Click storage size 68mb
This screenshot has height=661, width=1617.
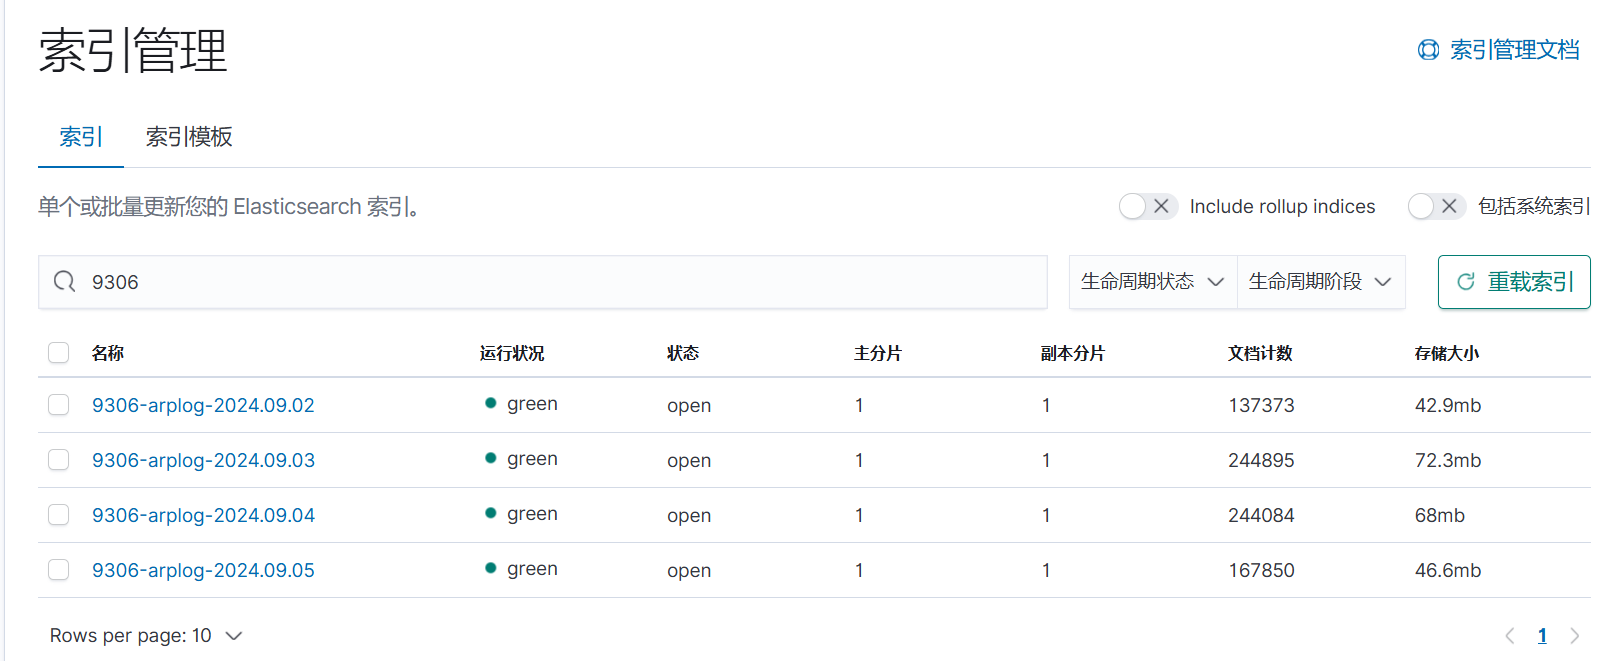tap(1440, 515)
